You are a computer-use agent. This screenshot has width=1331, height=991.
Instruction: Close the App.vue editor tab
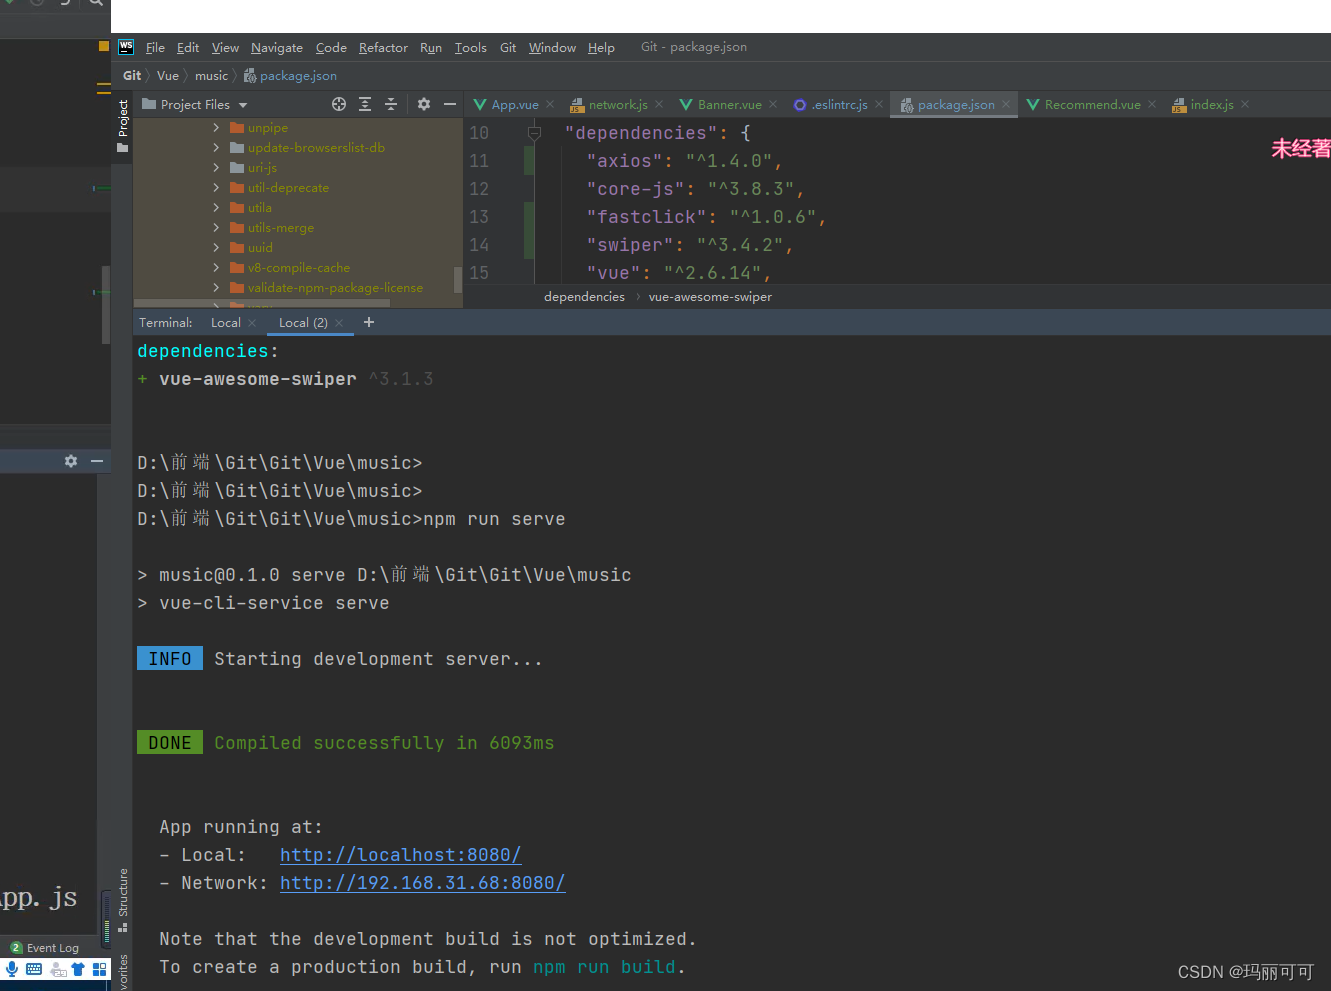coord(550,104)
